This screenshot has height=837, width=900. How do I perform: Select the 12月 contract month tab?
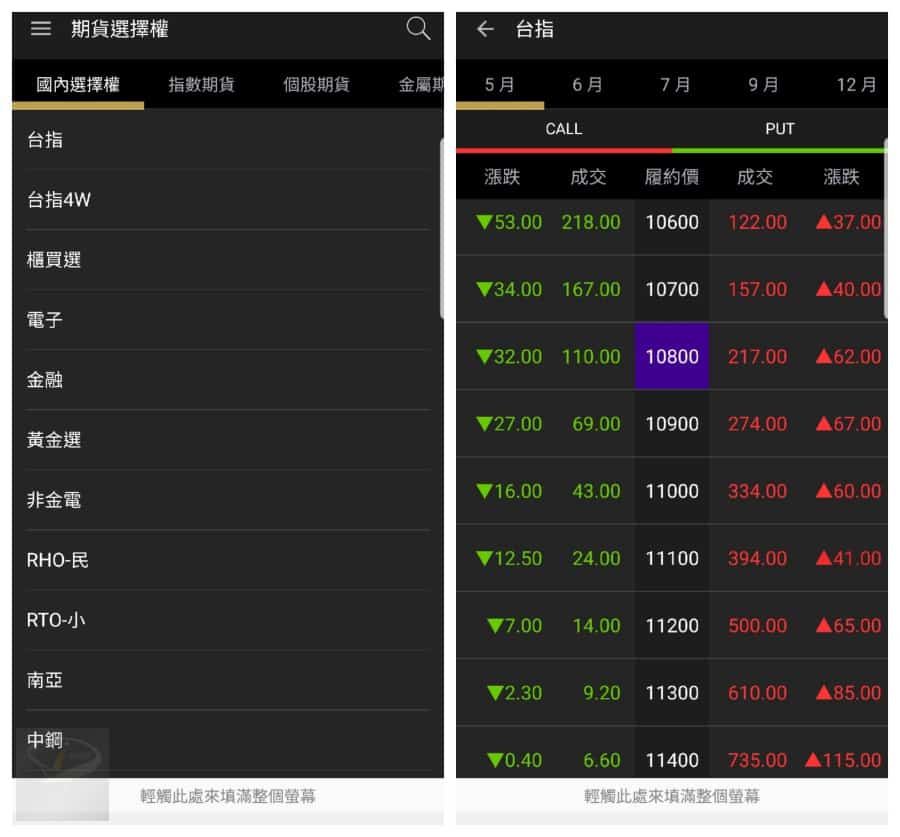(856, 85)
